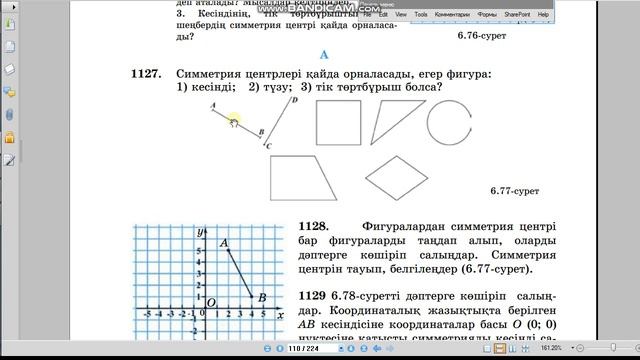
Task: Switch to single page layout
Action: (487, 349)
